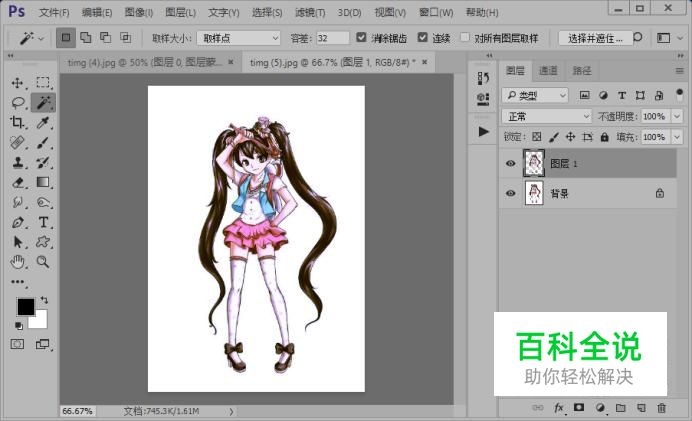Delete the layer with trash button
The height and width of the screenshot is (421, 692).
point(661,408)
